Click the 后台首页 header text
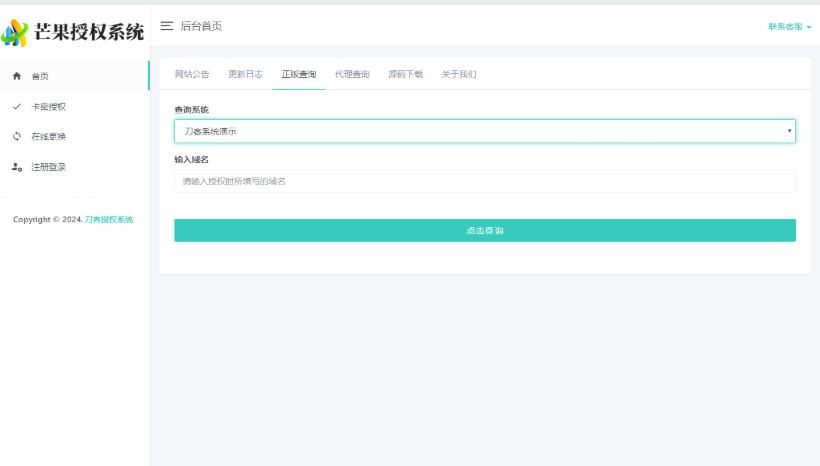The width and height of the screenshot is (820, 466). pyautogui.click(x=201, y=26)
